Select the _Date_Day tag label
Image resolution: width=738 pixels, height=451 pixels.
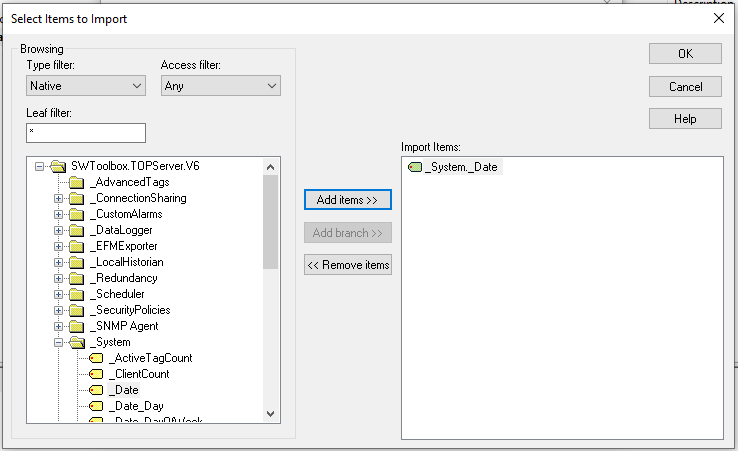tap(136, 406)
